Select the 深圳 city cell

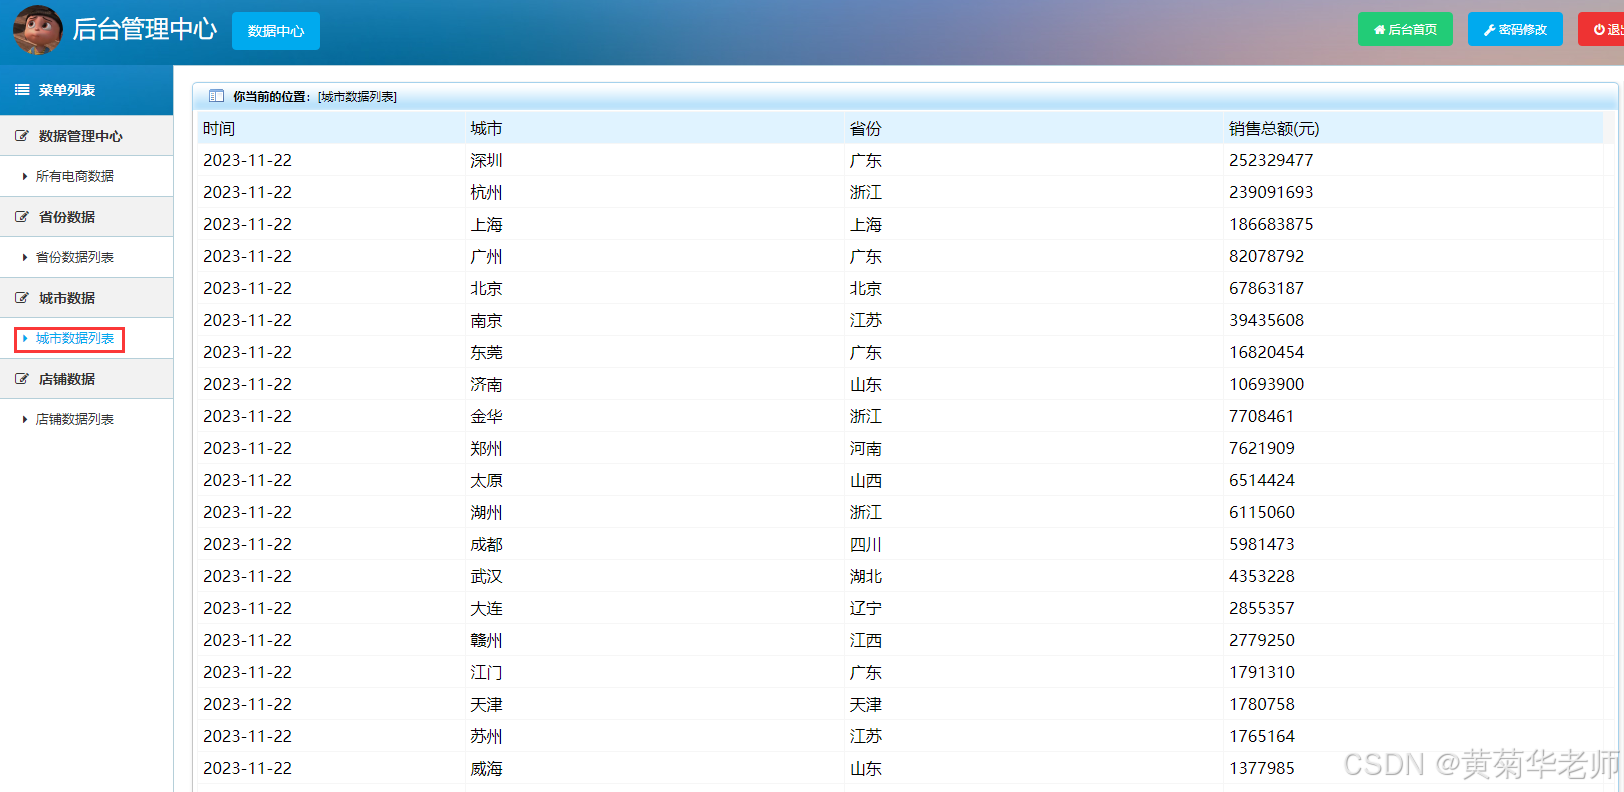[x=486, y=160]
